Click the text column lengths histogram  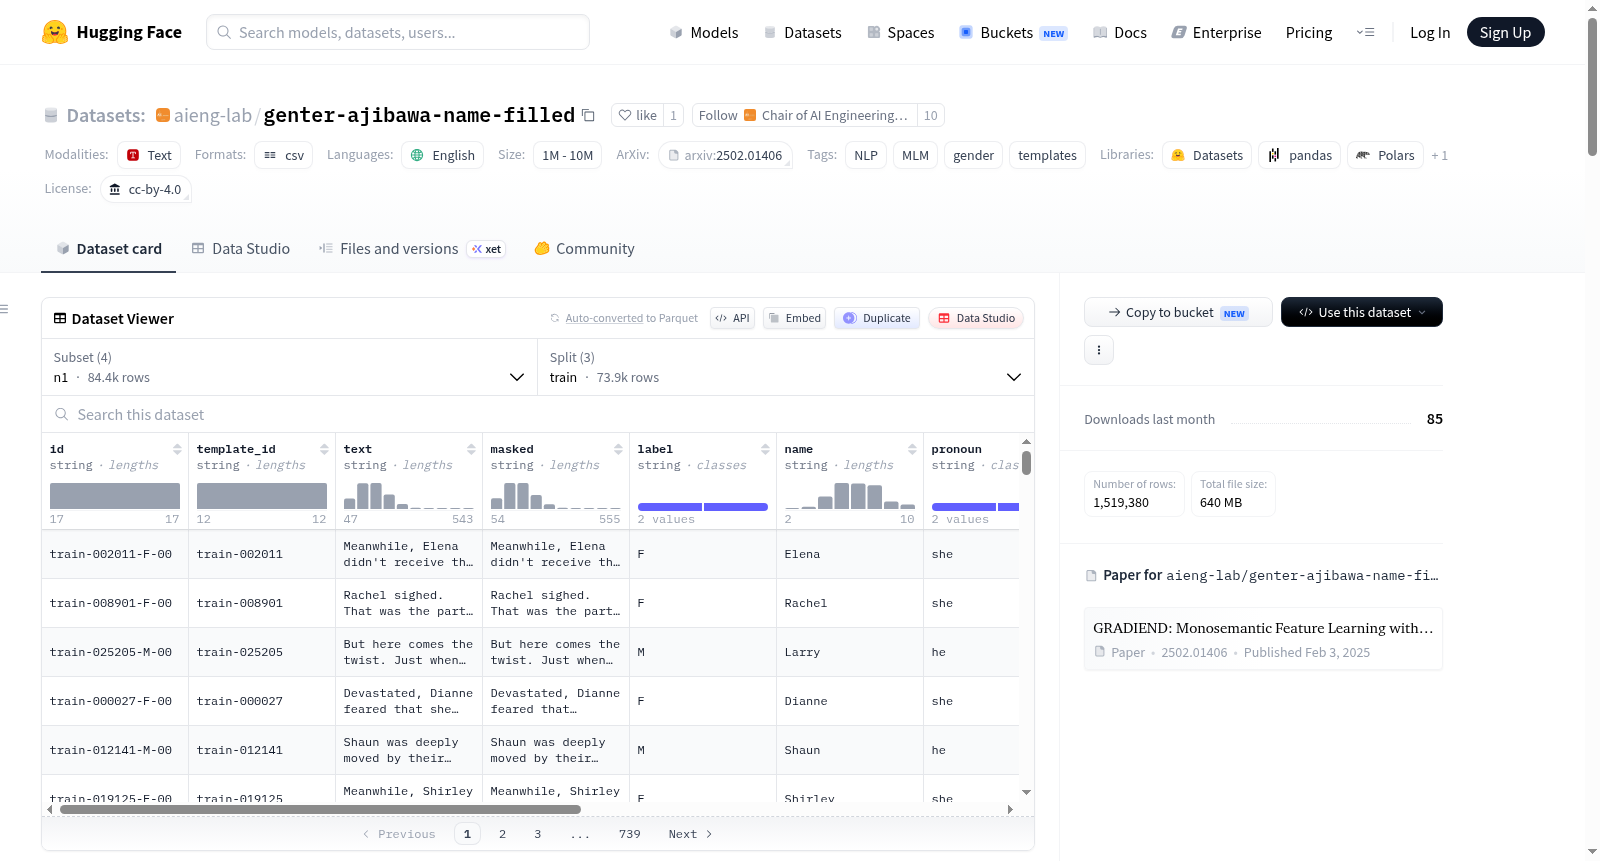click(409, 496)
